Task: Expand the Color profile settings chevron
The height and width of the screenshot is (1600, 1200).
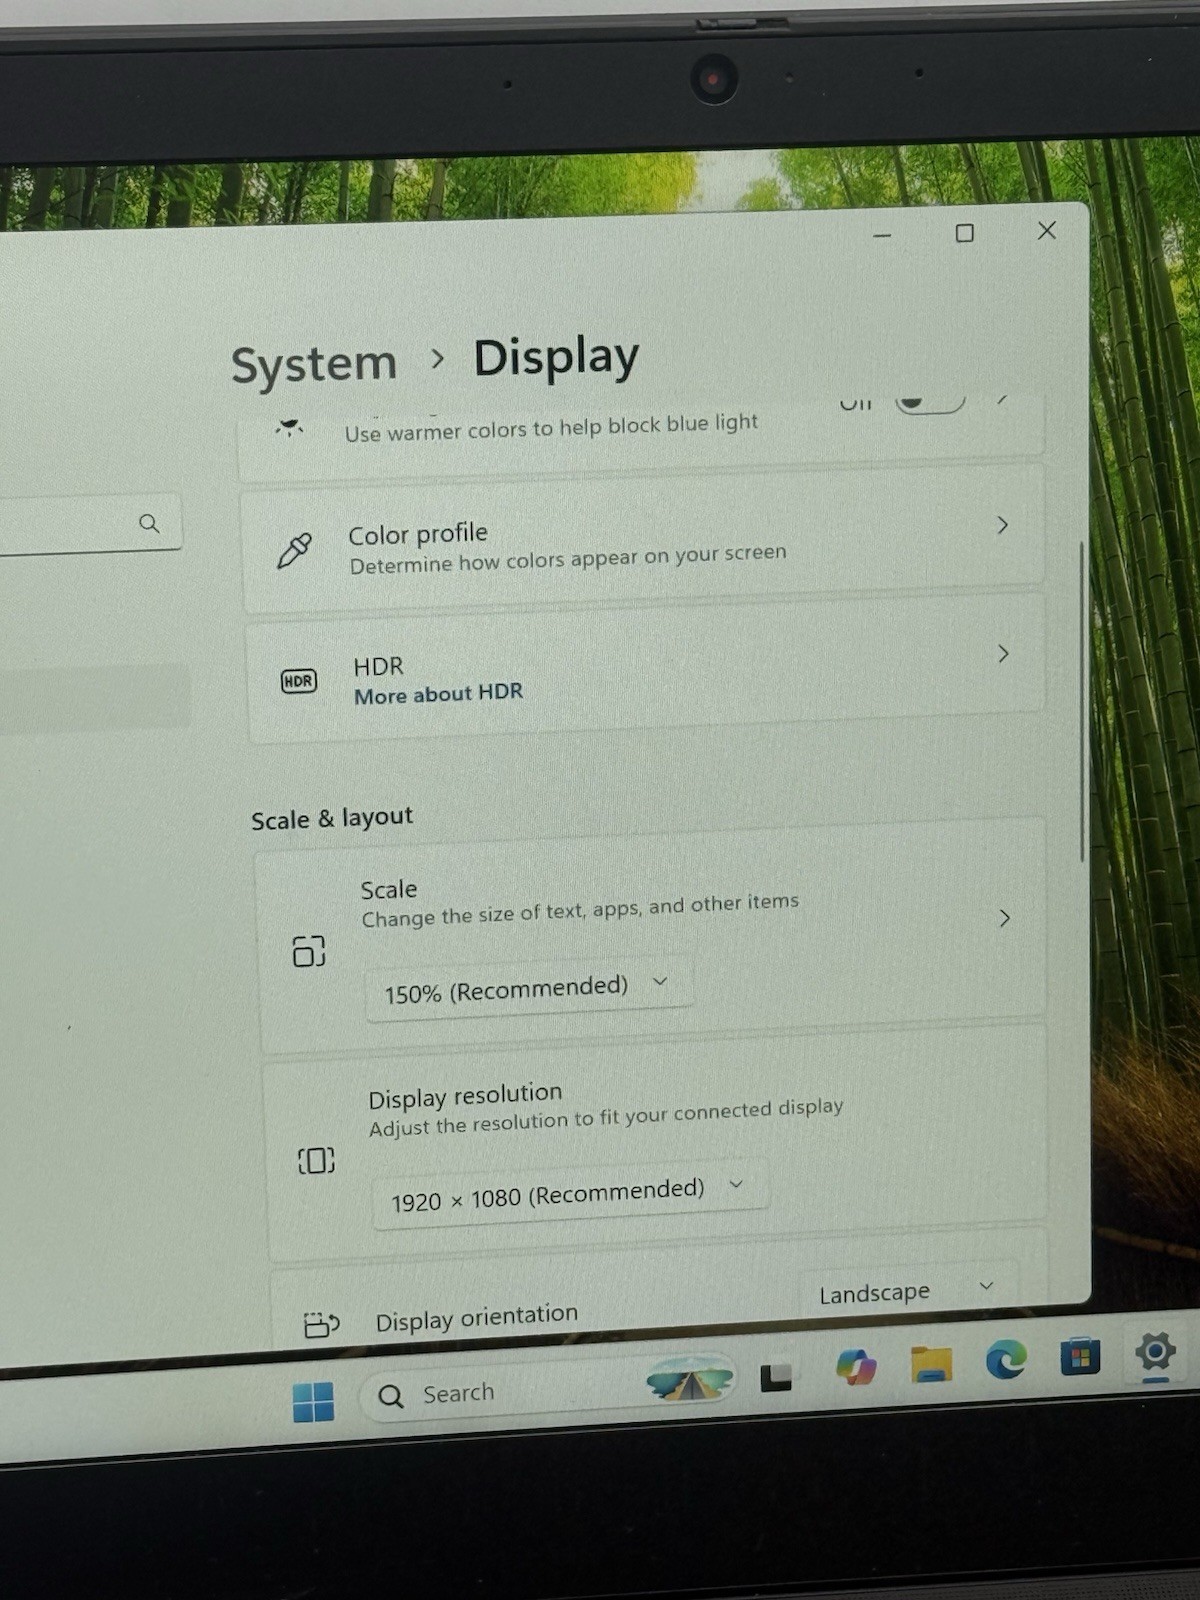Action: (x=1002, y=525)
